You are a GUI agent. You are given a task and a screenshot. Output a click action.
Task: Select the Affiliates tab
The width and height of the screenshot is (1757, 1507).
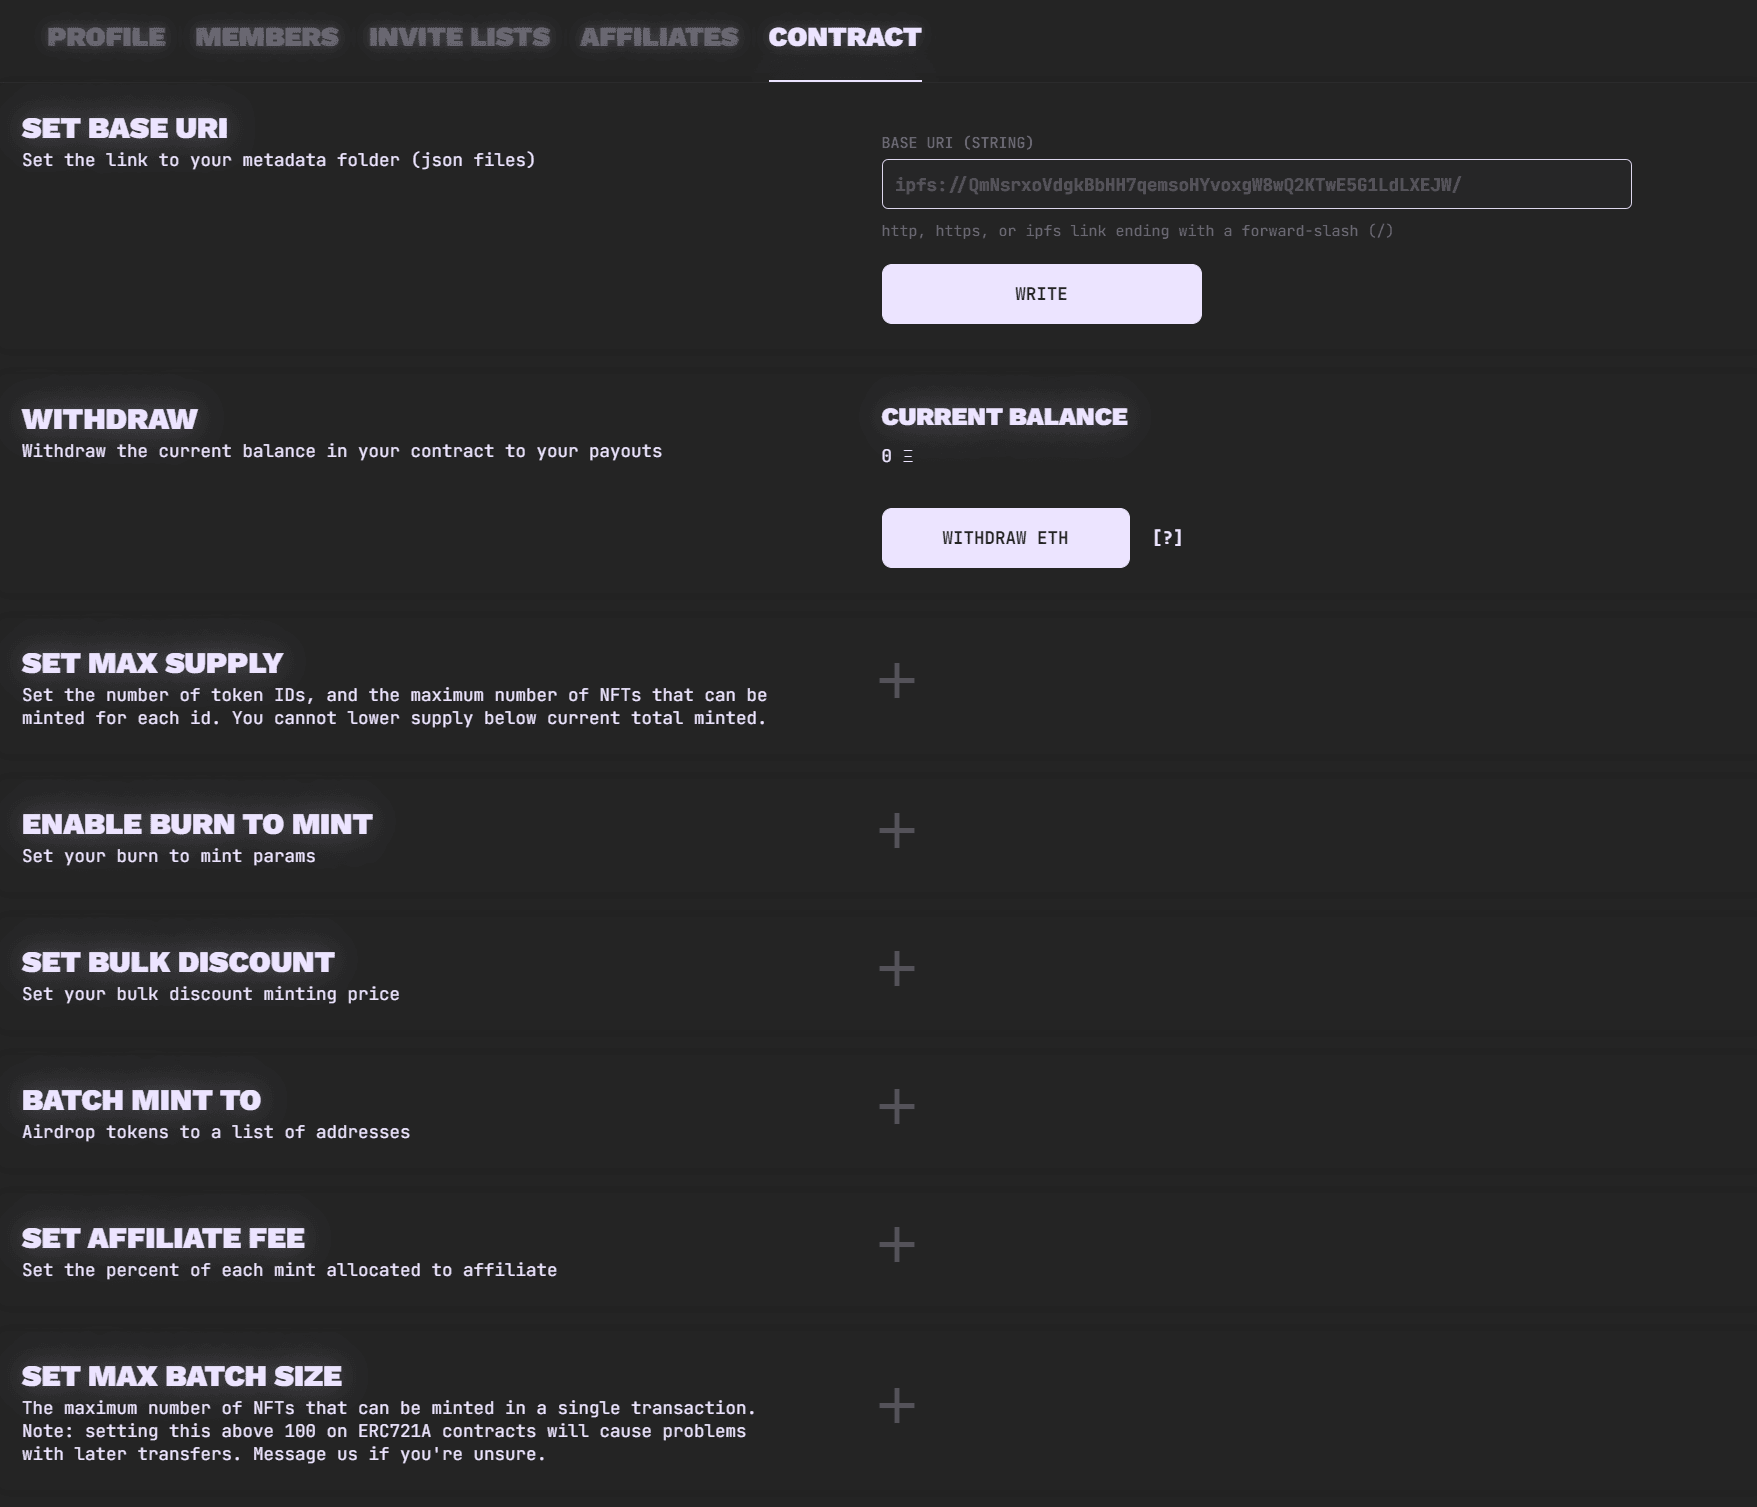click(x=659, y=38)
